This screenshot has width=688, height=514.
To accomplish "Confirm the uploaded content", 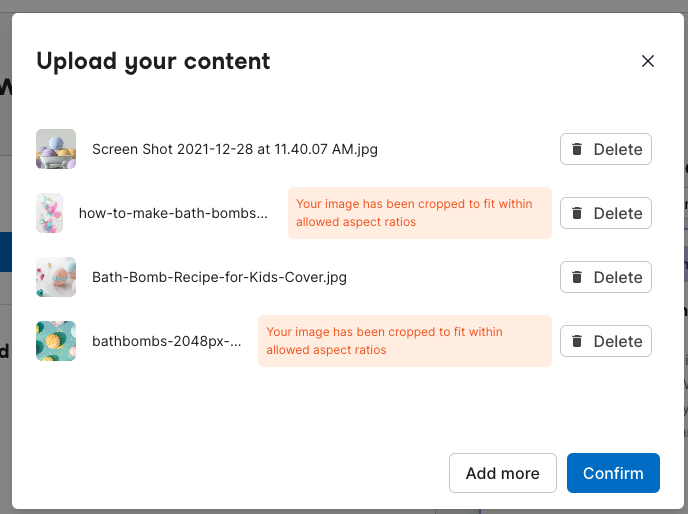I will tap(613, 473).
